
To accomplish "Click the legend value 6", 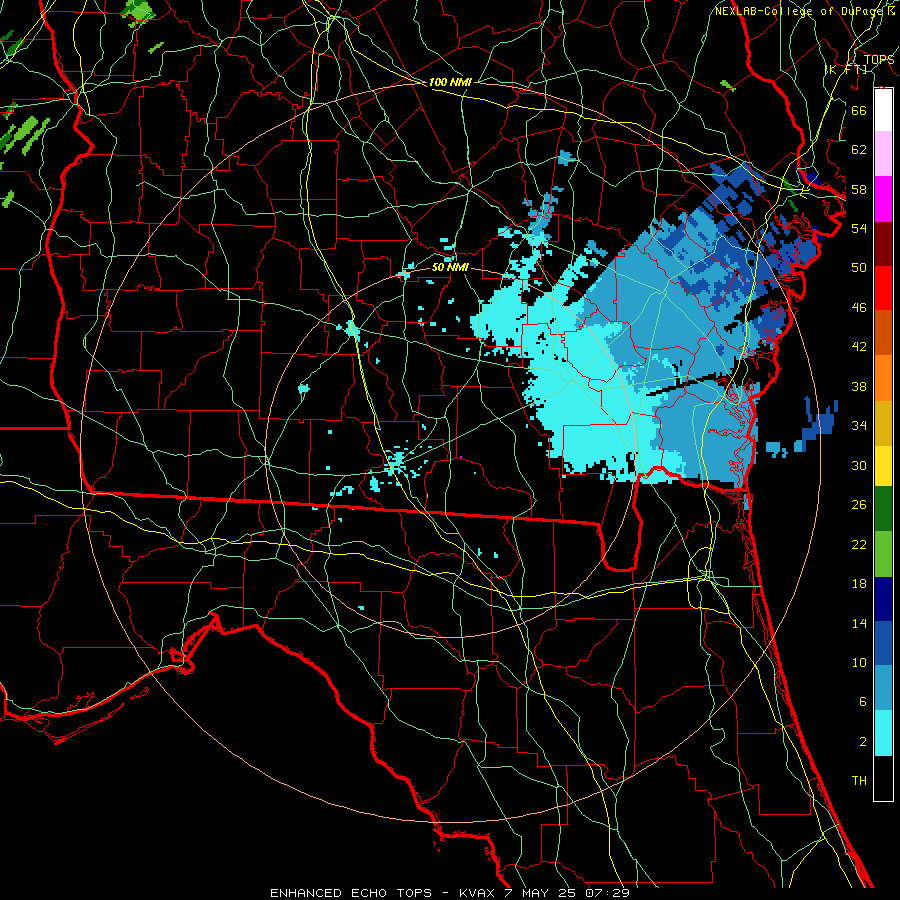I will point(863,702).
